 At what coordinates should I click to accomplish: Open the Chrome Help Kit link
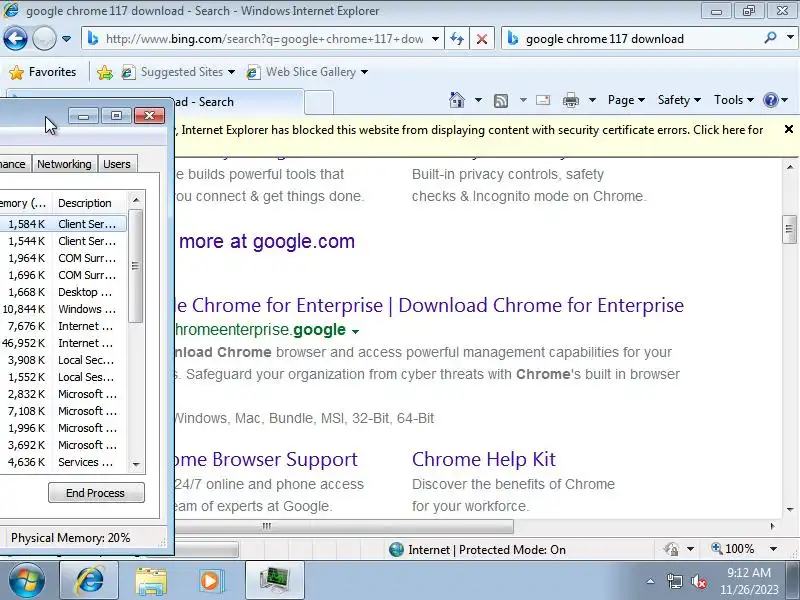coord(484,459)
